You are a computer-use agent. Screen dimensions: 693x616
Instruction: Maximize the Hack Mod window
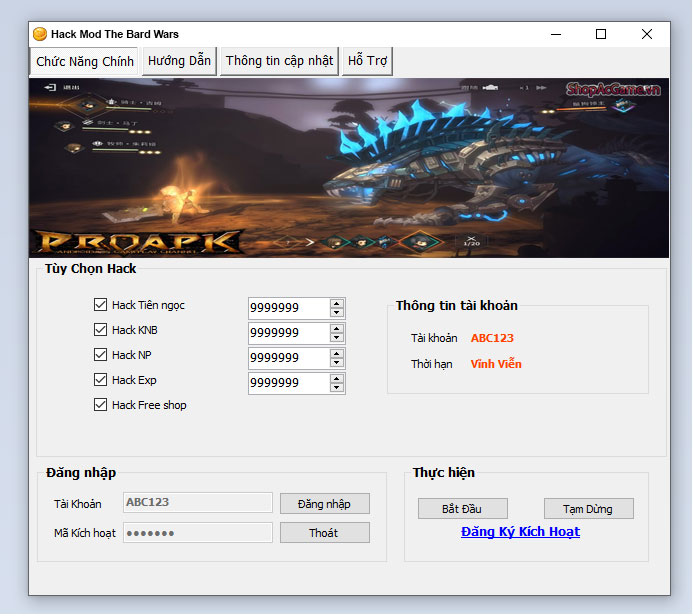[601, 34]
